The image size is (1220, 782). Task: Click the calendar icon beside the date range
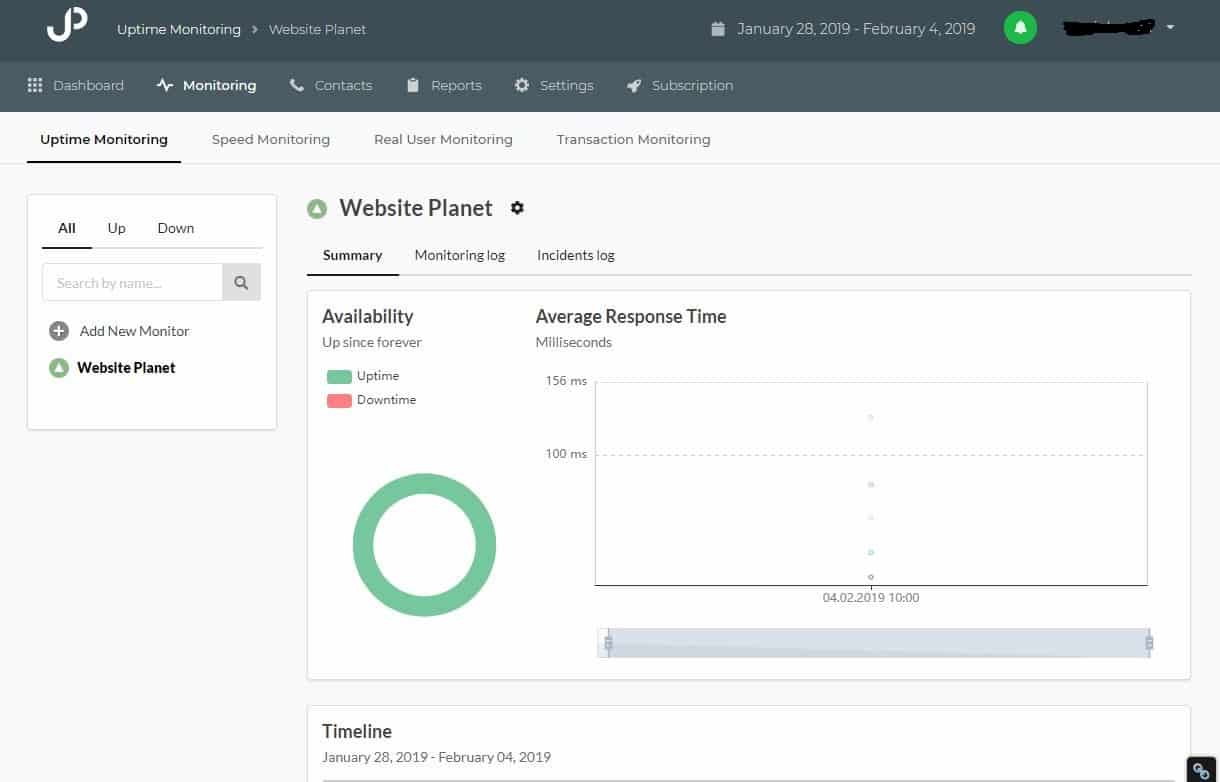[x=717, y=29]
